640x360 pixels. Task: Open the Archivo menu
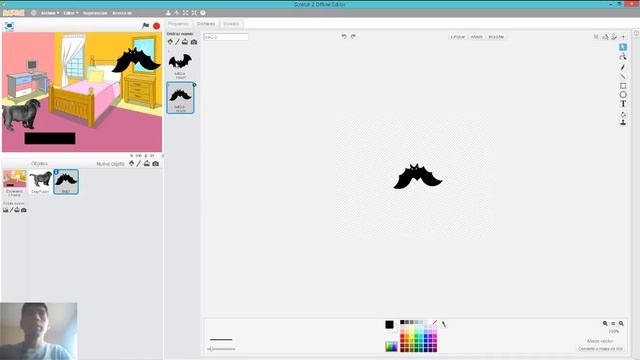[50, 13]
